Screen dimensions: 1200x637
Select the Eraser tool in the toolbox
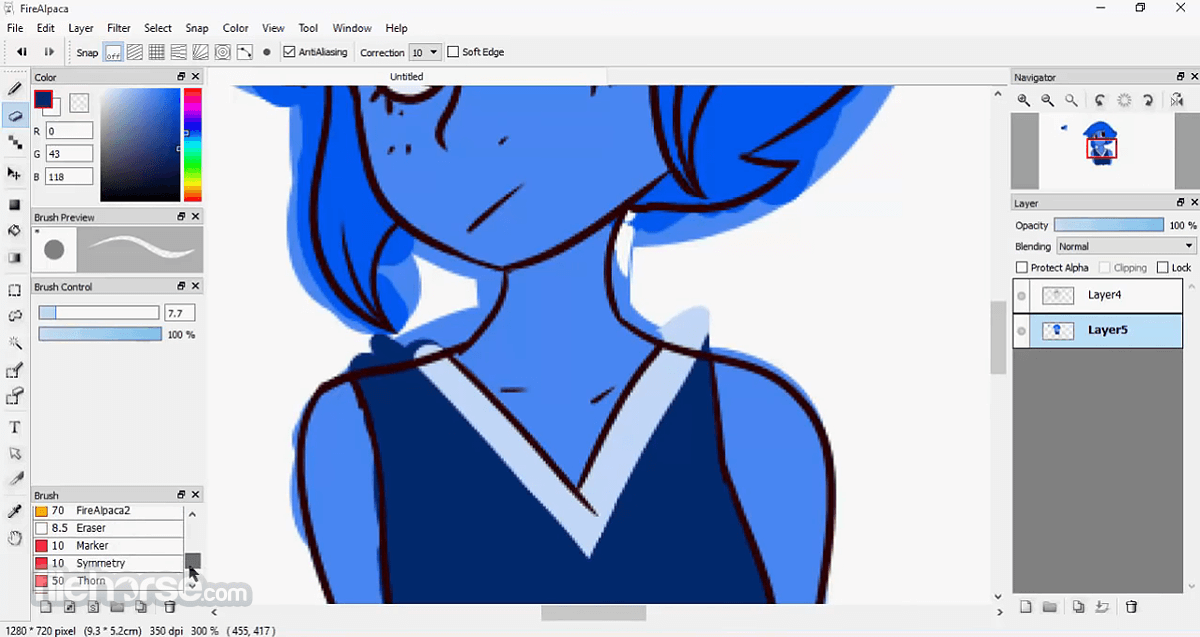[x=15, y=116]
